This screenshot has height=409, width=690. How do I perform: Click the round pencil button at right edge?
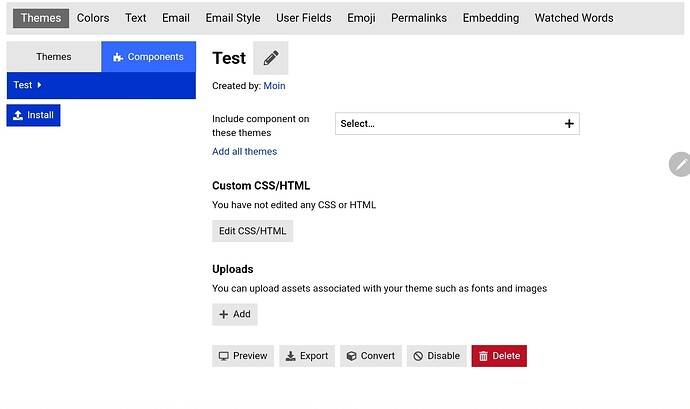click(680, 164)
